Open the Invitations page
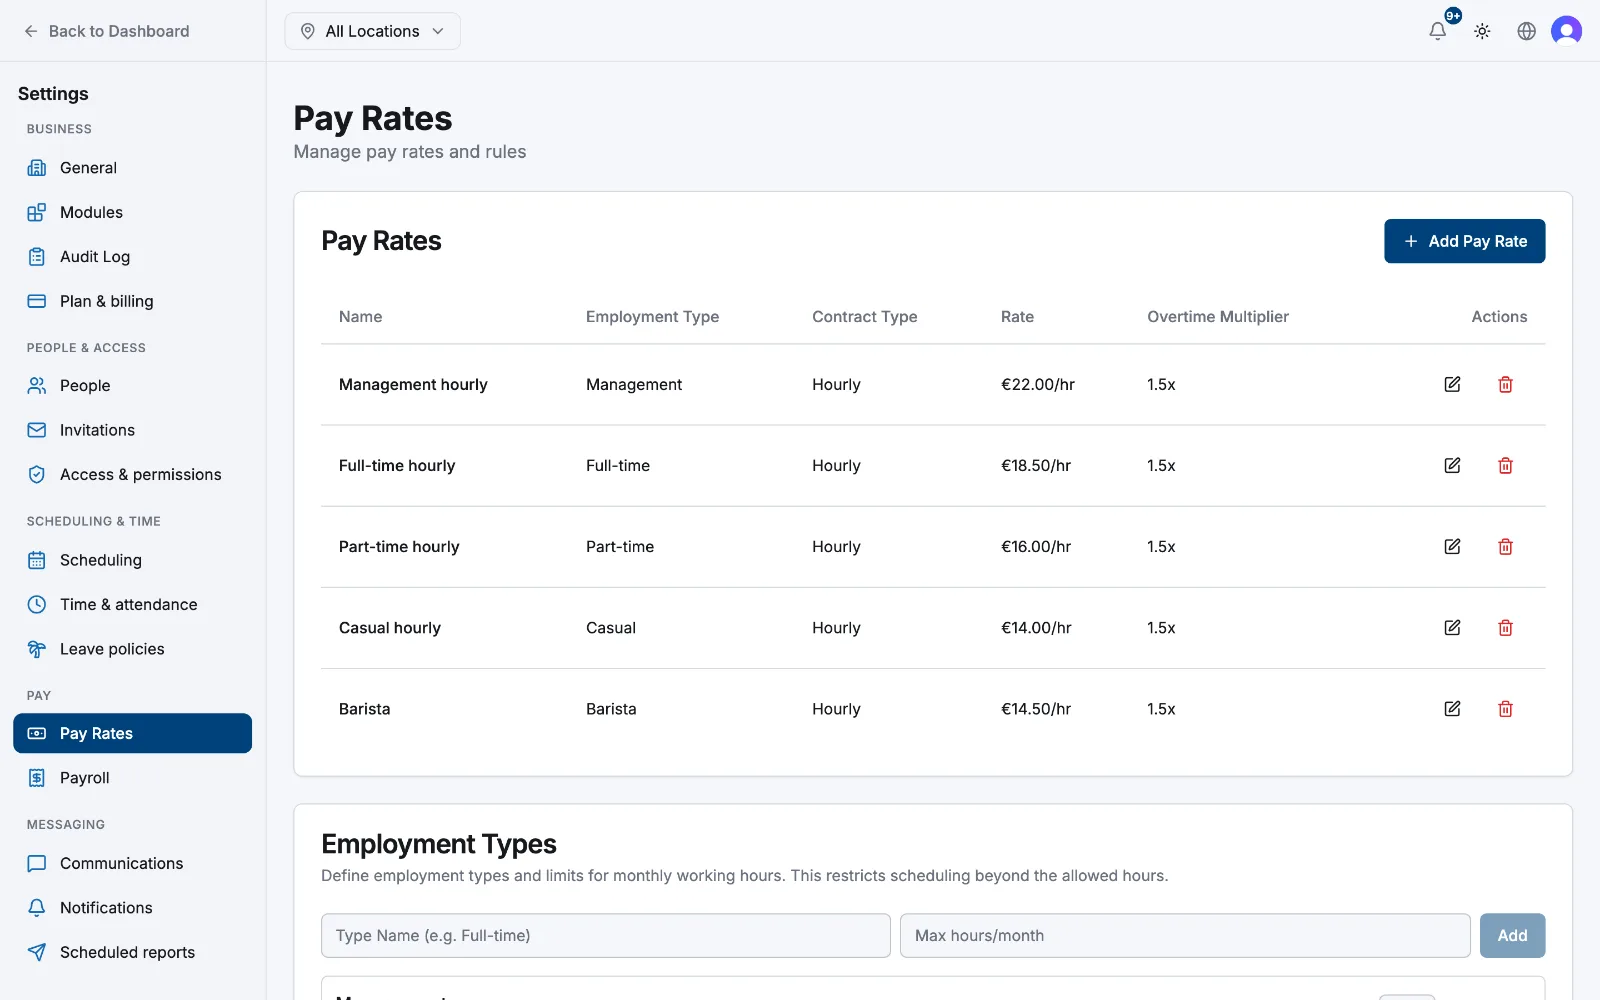Viewport: 1600px width, 1000px height. click(x=132, y=430)
